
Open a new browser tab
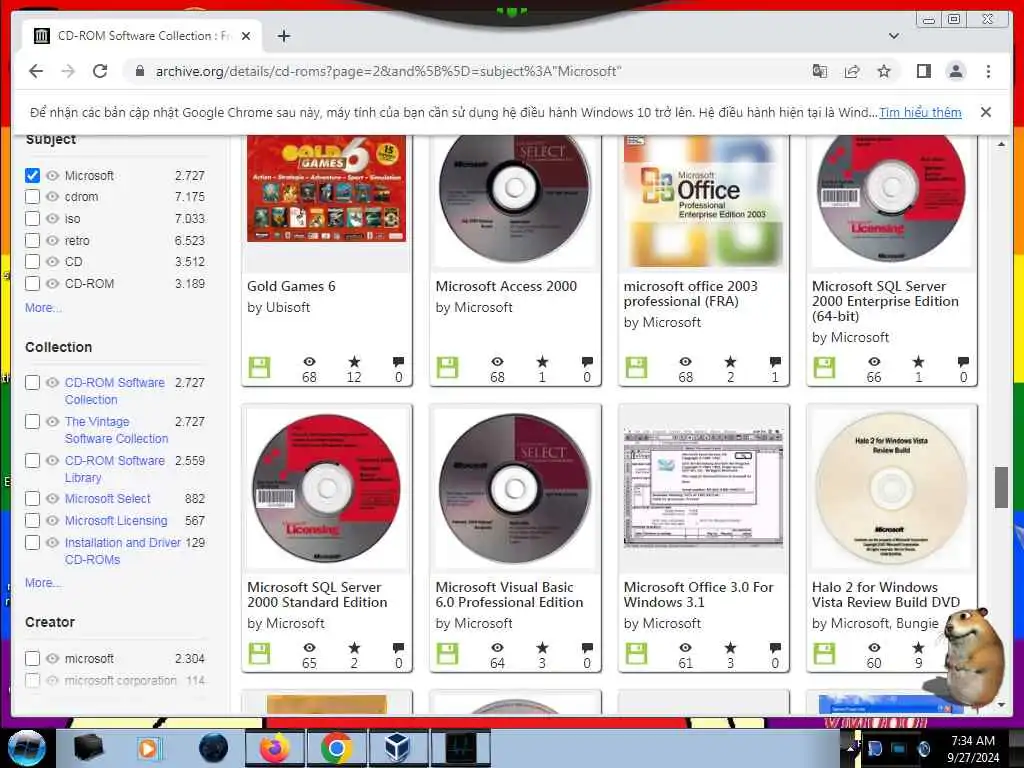pyautogui.click(x=283, y=36)
